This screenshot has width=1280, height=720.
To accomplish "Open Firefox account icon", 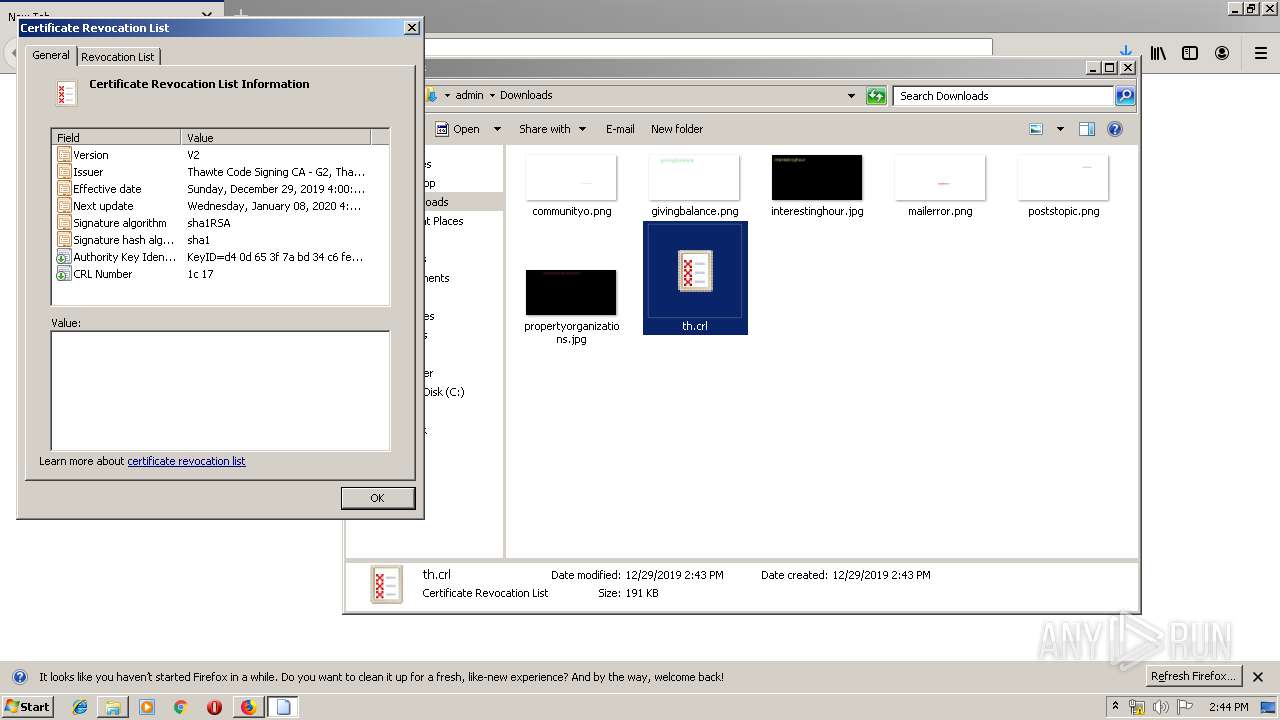I will click(x=1222, y=53).
